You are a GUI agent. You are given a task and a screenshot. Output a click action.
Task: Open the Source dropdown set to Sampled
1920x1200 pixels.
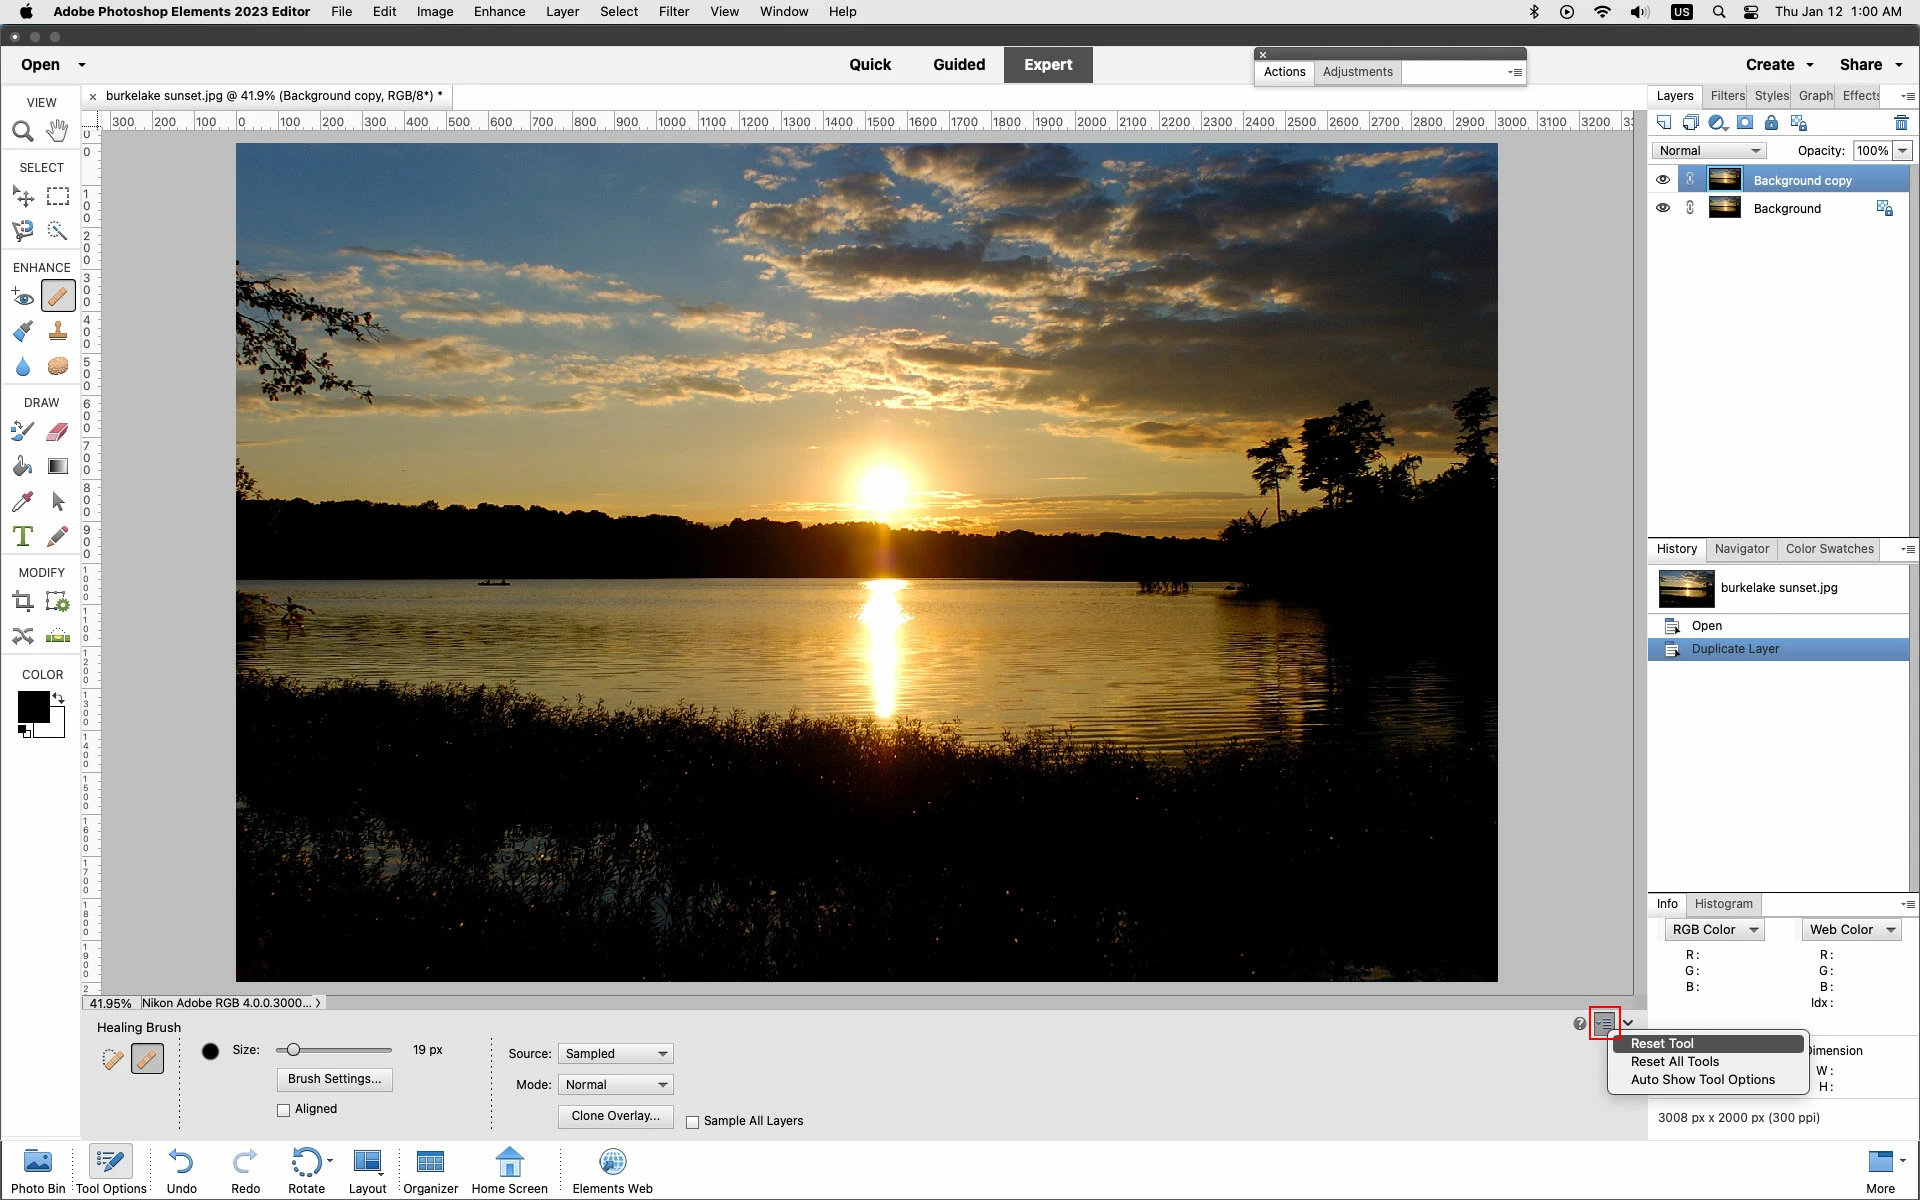615,1054
